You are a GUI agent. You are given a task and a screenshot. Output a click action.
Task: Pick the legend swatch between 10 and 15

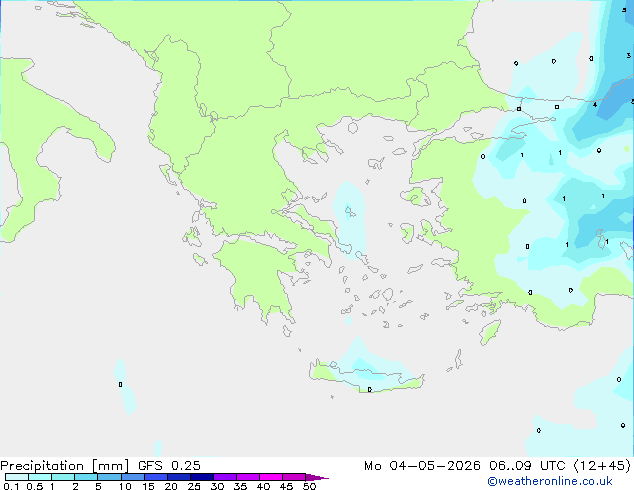coord(132,477)
